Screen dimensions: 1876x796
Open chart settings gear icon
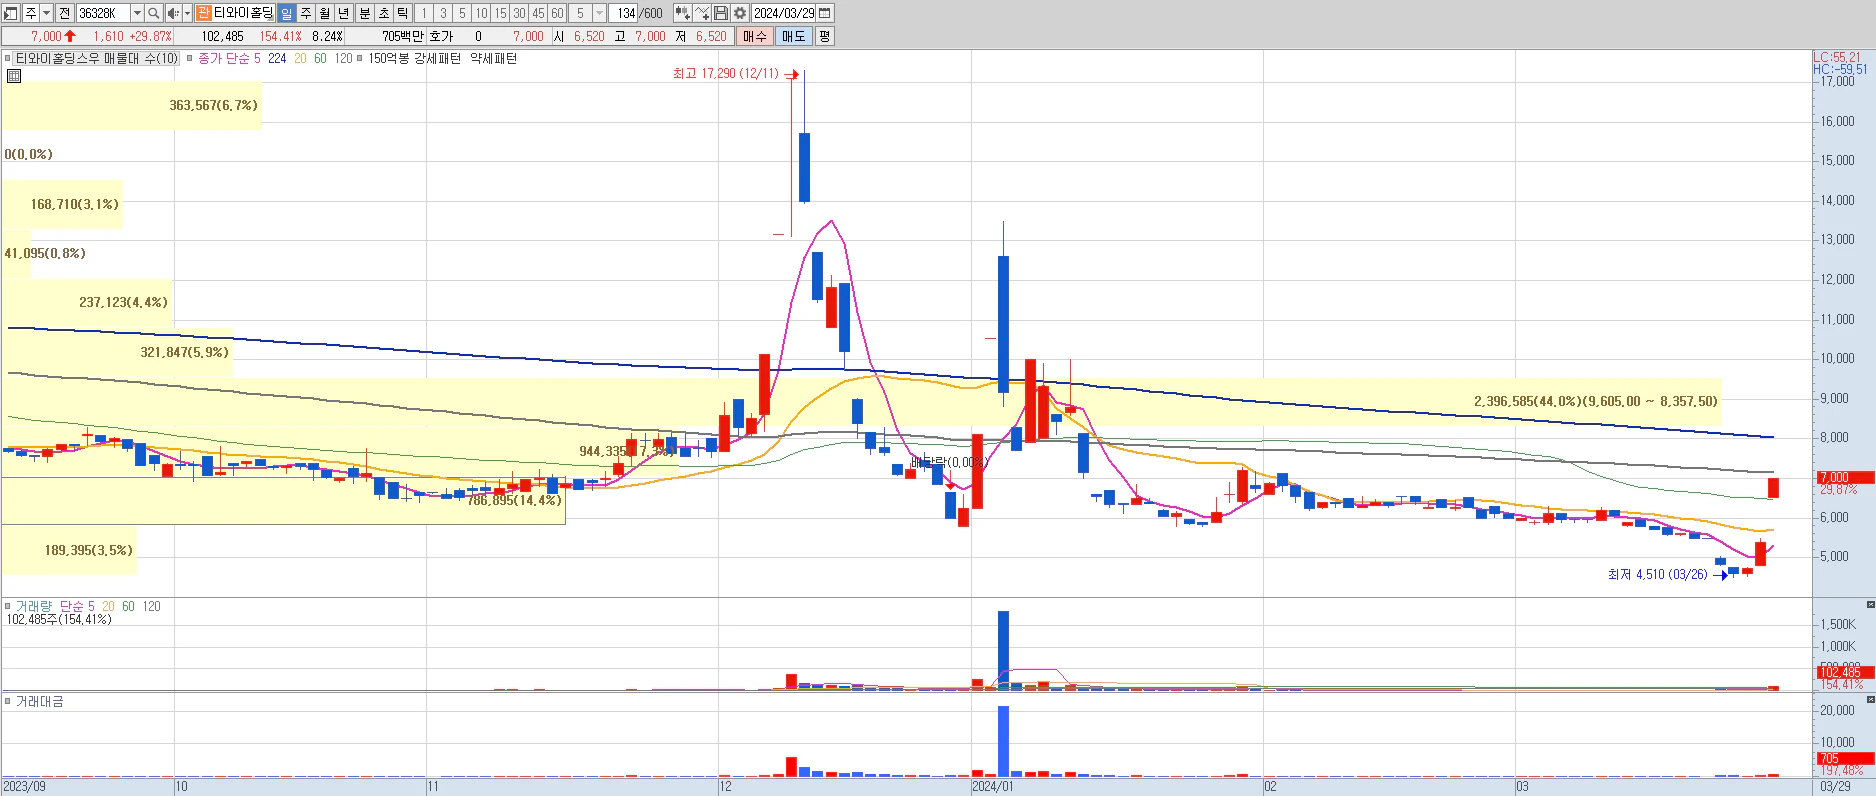coord(740,13)
